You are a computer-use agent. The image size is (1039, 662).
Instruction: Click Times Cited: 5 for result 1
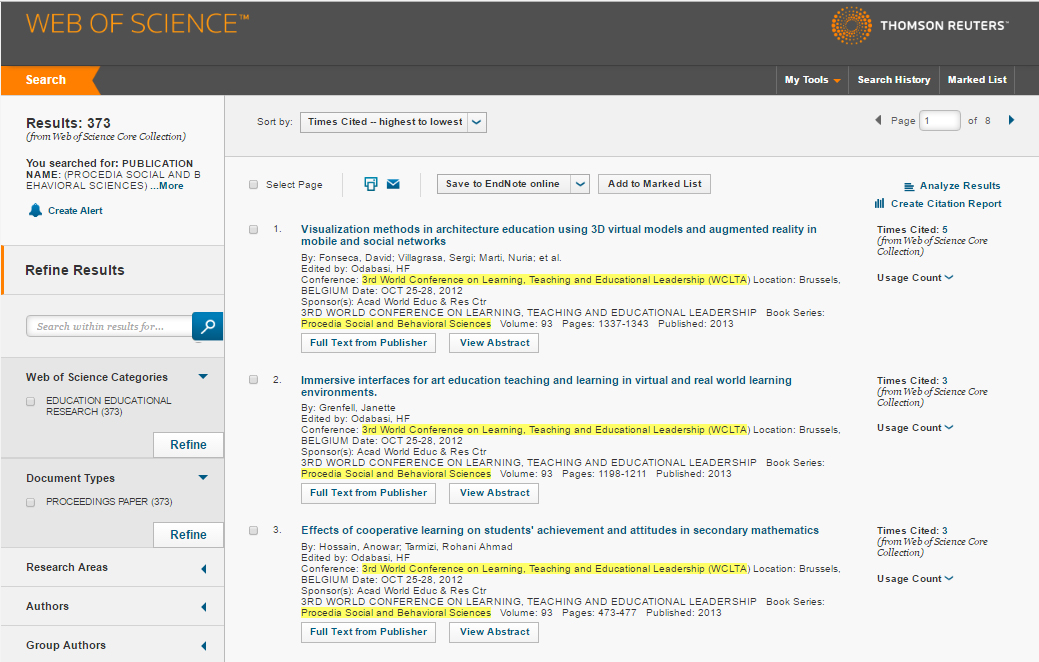coord(912,230)
